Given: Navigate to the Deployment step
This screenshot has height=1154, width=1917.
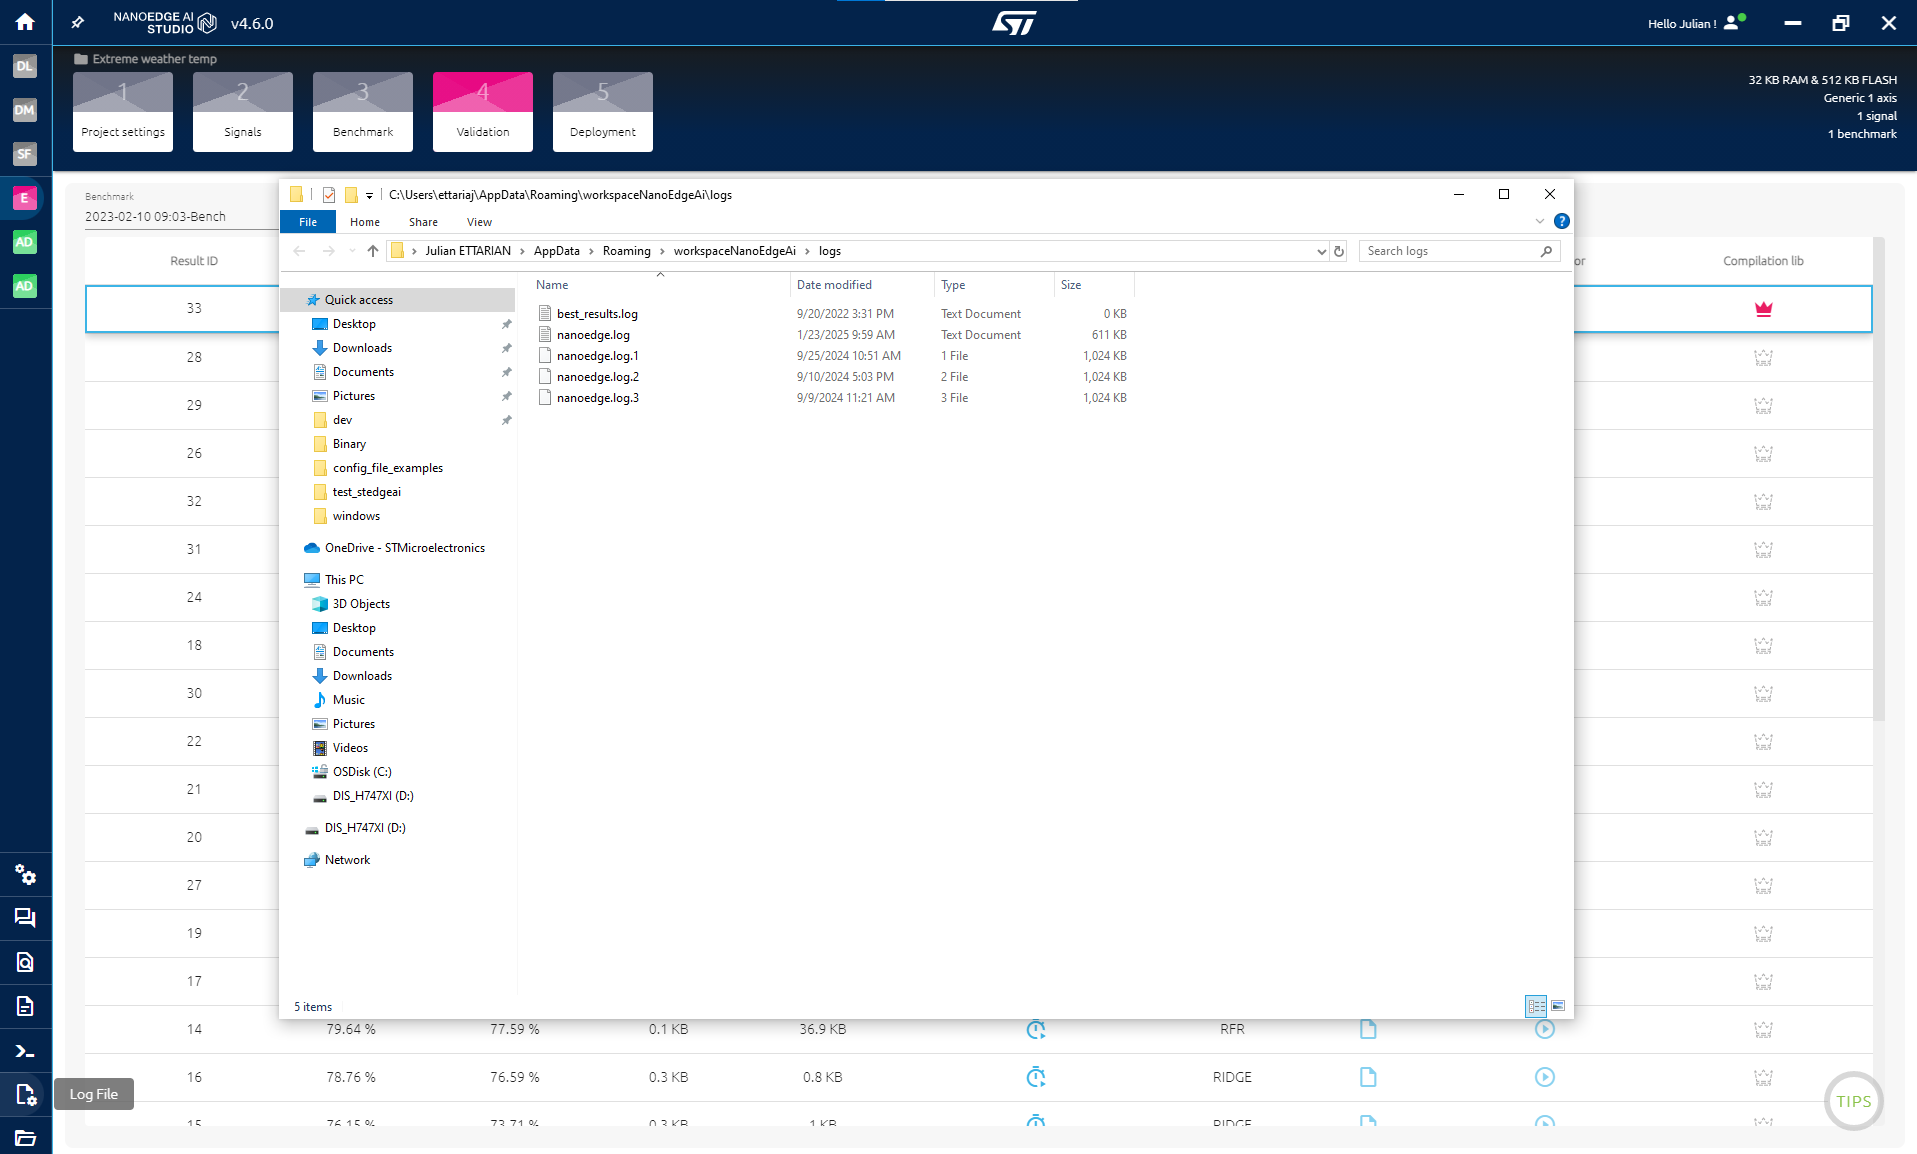Looking at the screenshot, I should 602,111.
